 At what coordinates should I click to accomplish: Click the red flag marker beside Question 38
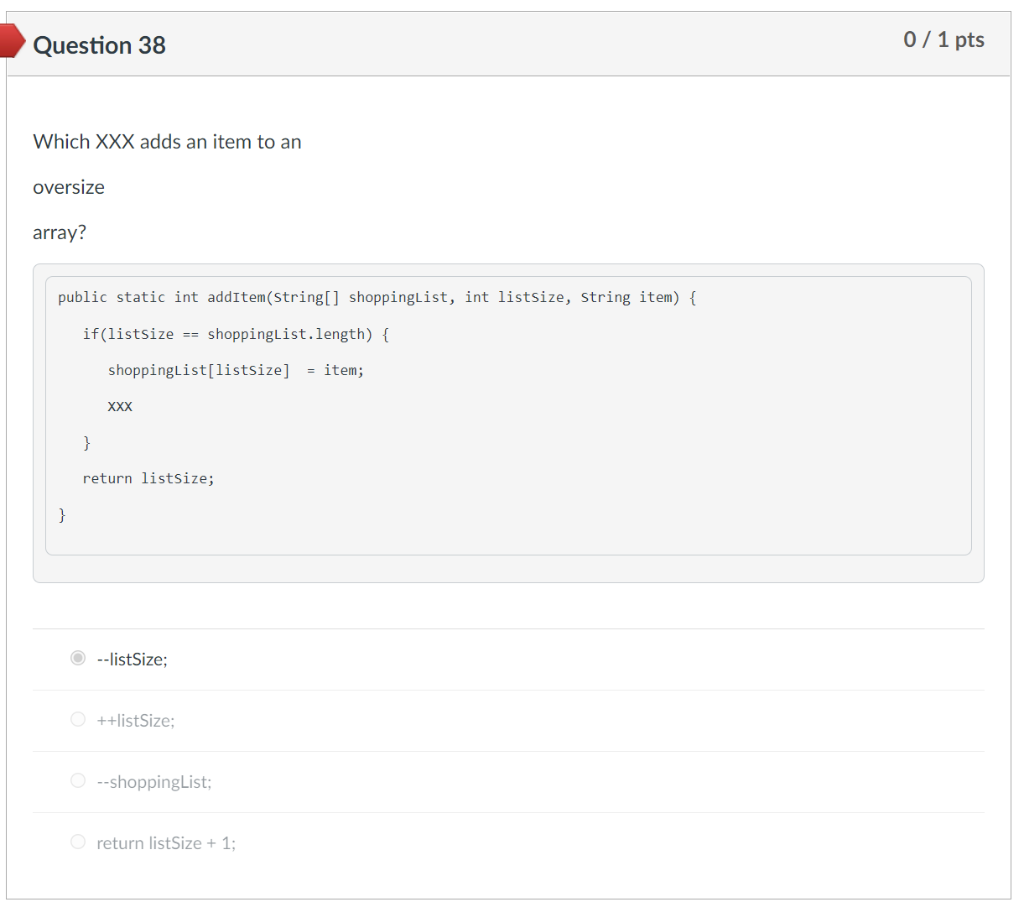(x=12, y=40)
